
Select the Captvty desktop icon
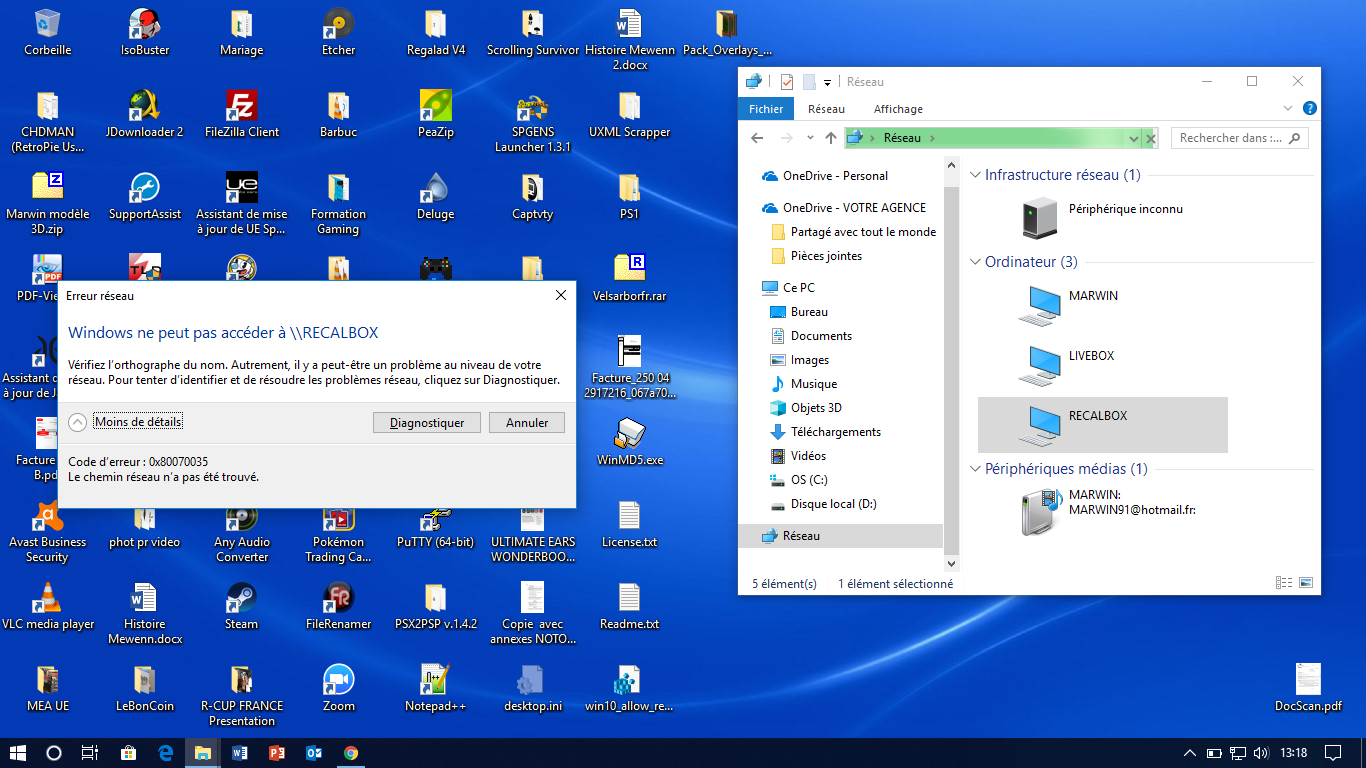click(533, 196)
